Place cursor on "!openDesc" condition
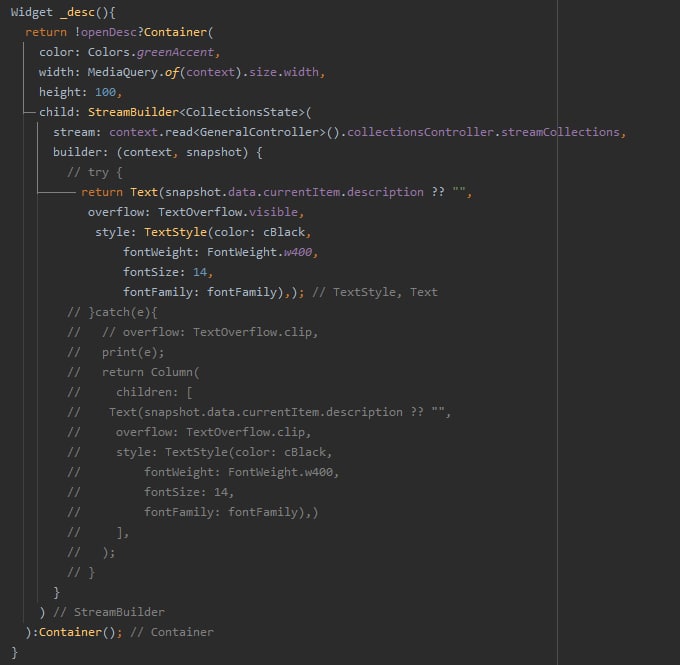 click(x=106, y=32)
